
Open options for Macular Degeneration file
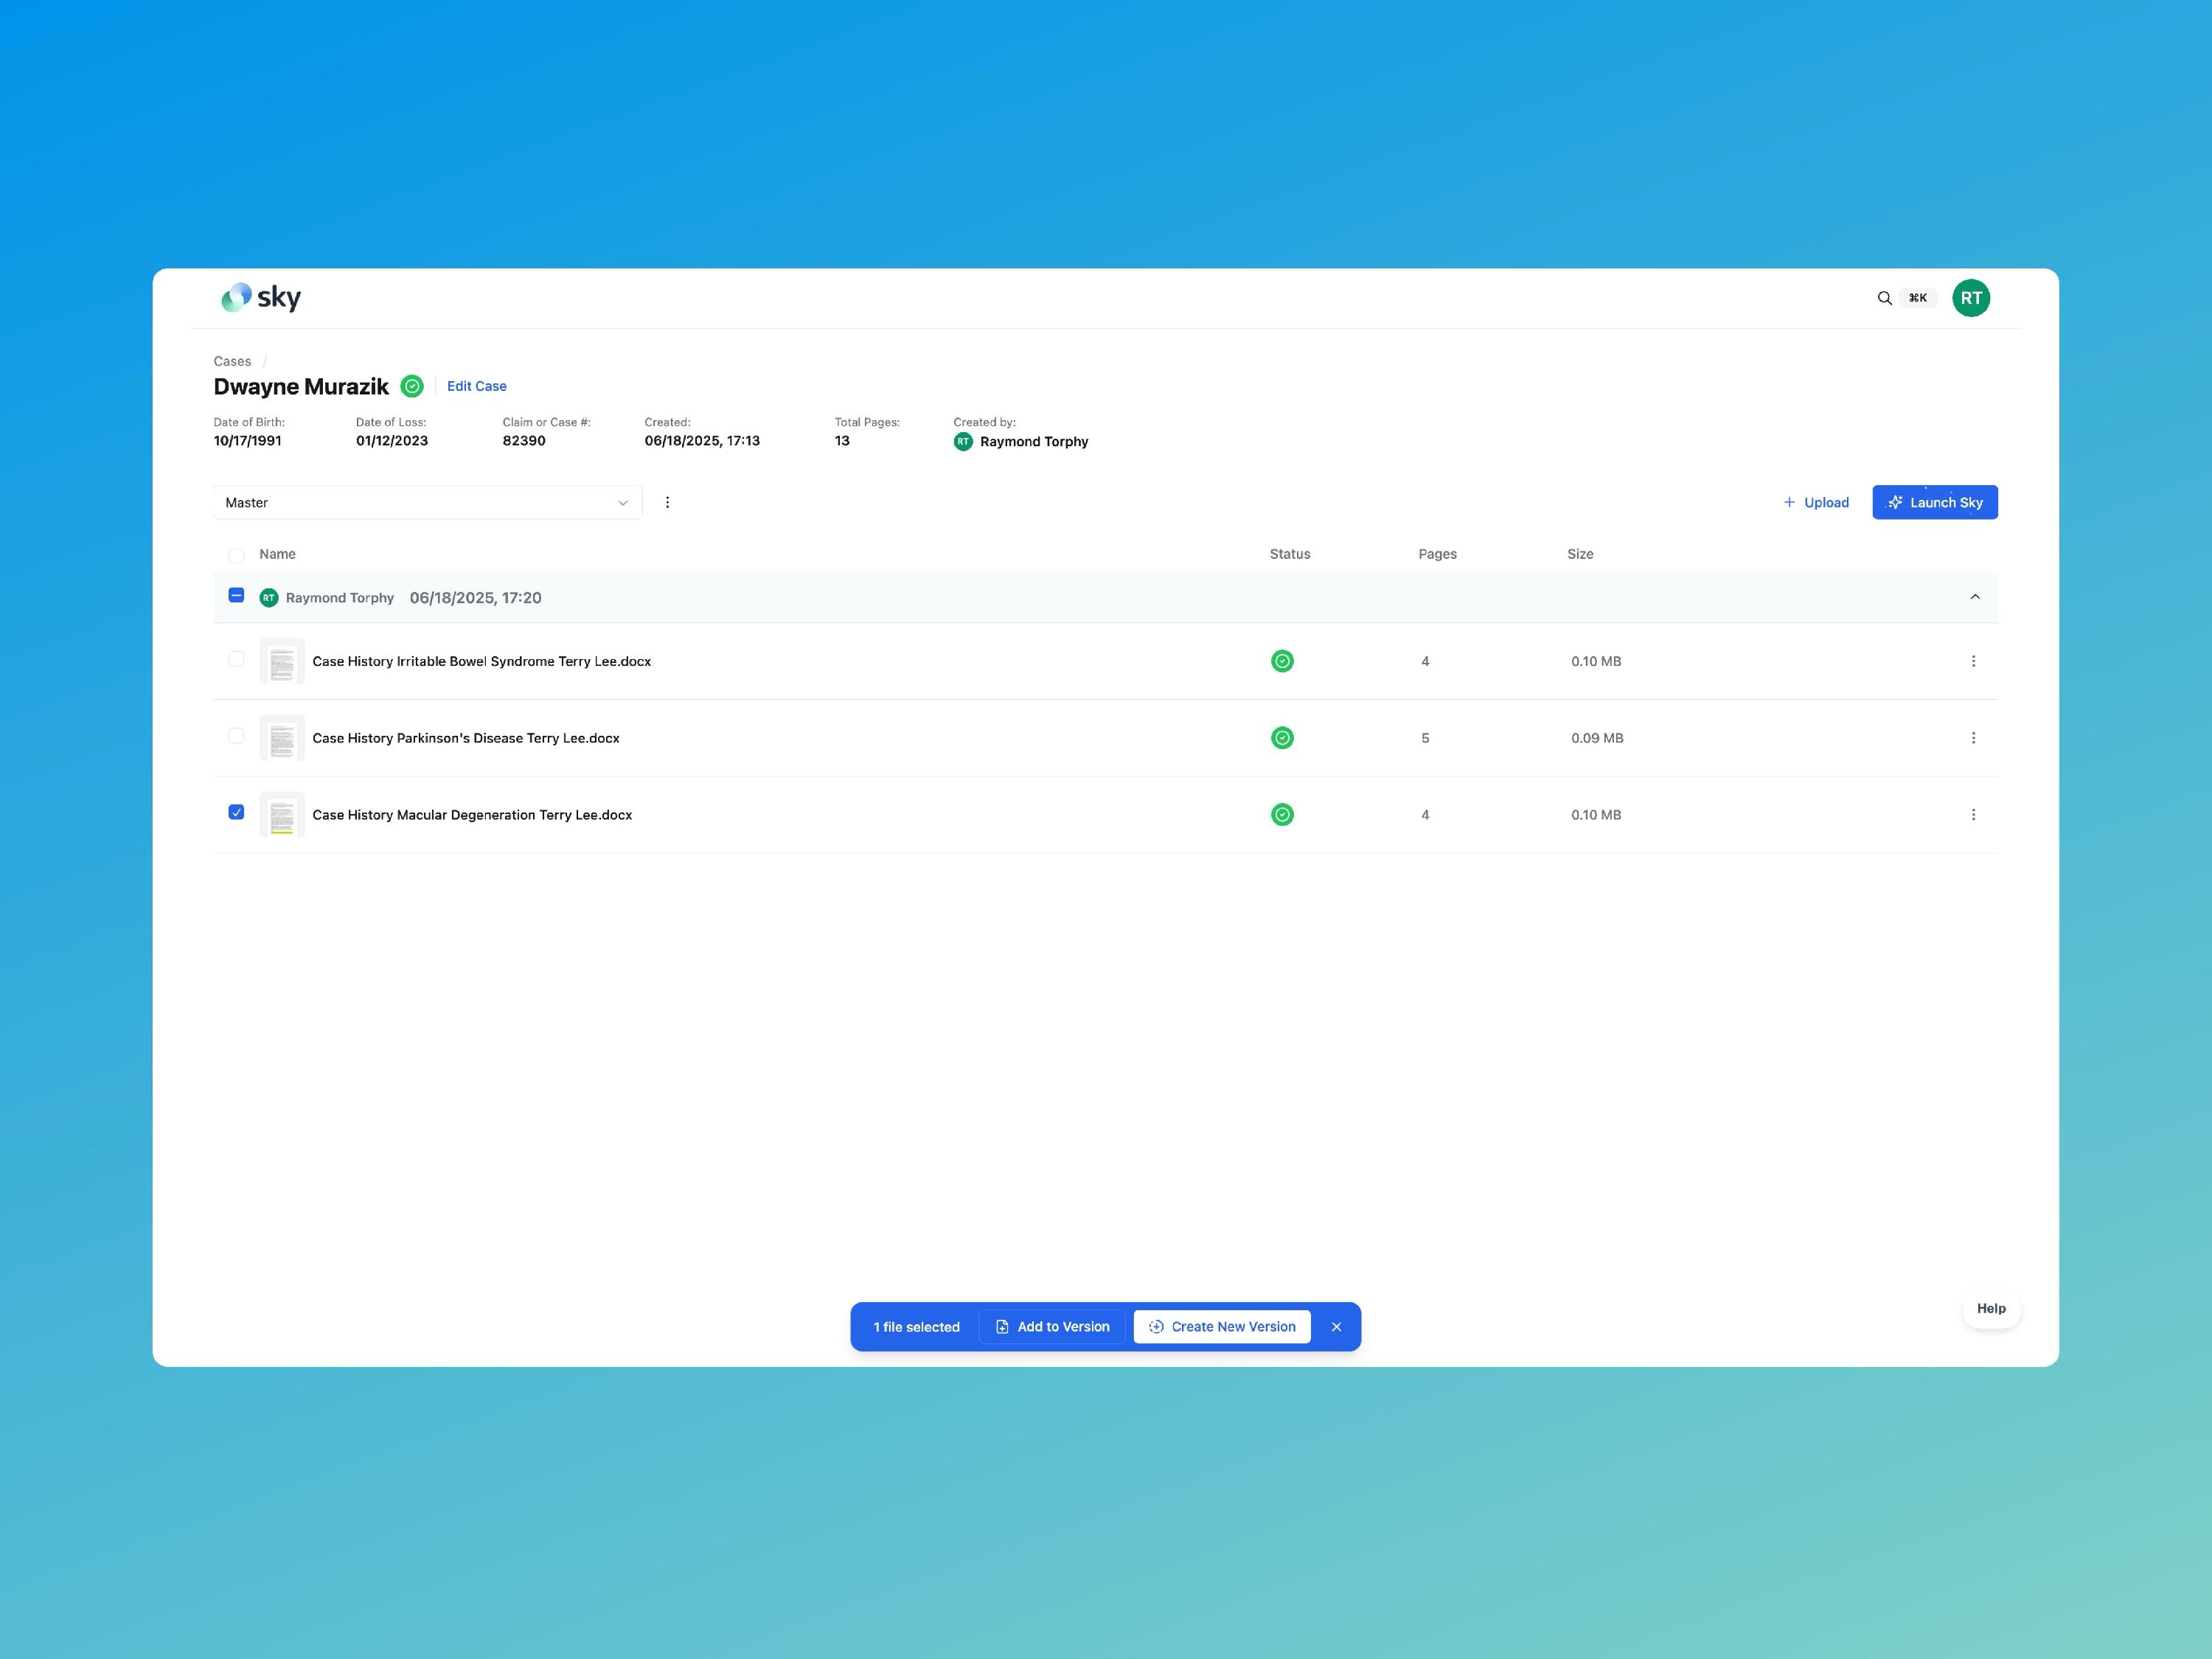coord(1972,815)
